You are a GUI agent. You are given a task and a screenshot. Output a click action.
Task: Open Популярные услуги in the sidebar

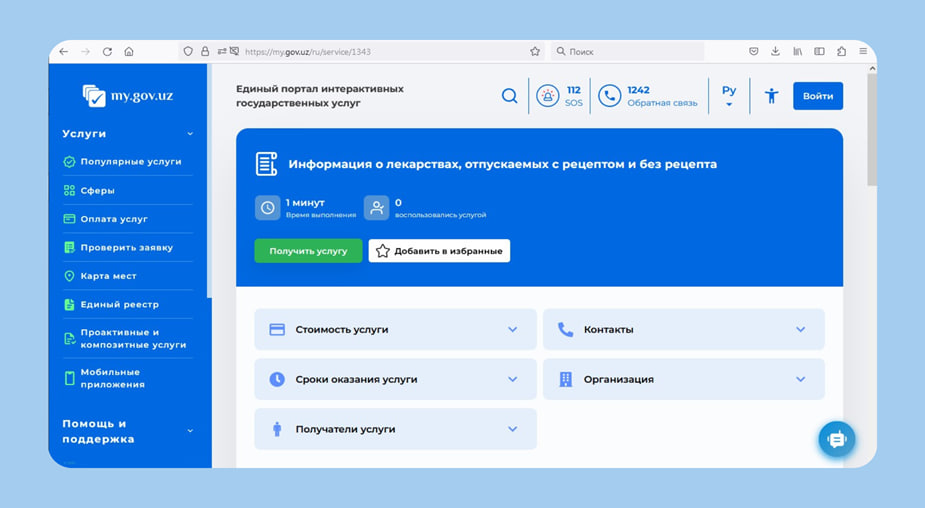point(130,161)
